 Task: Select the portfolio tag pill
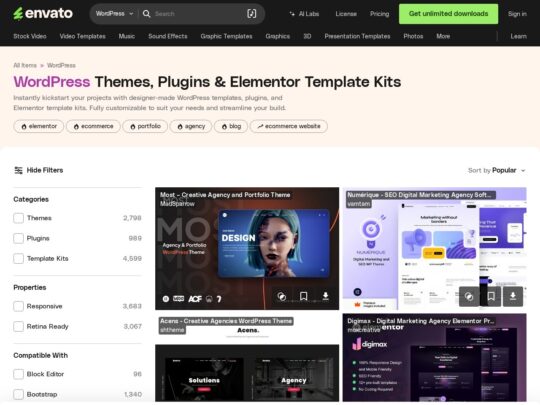(145, 126)
